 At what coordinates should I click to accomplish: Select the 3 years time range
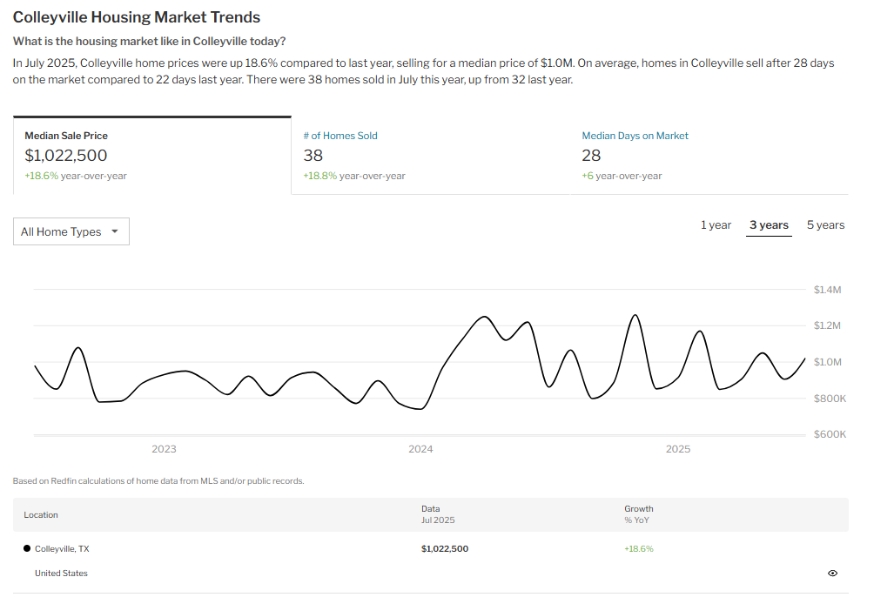(769, 225)
